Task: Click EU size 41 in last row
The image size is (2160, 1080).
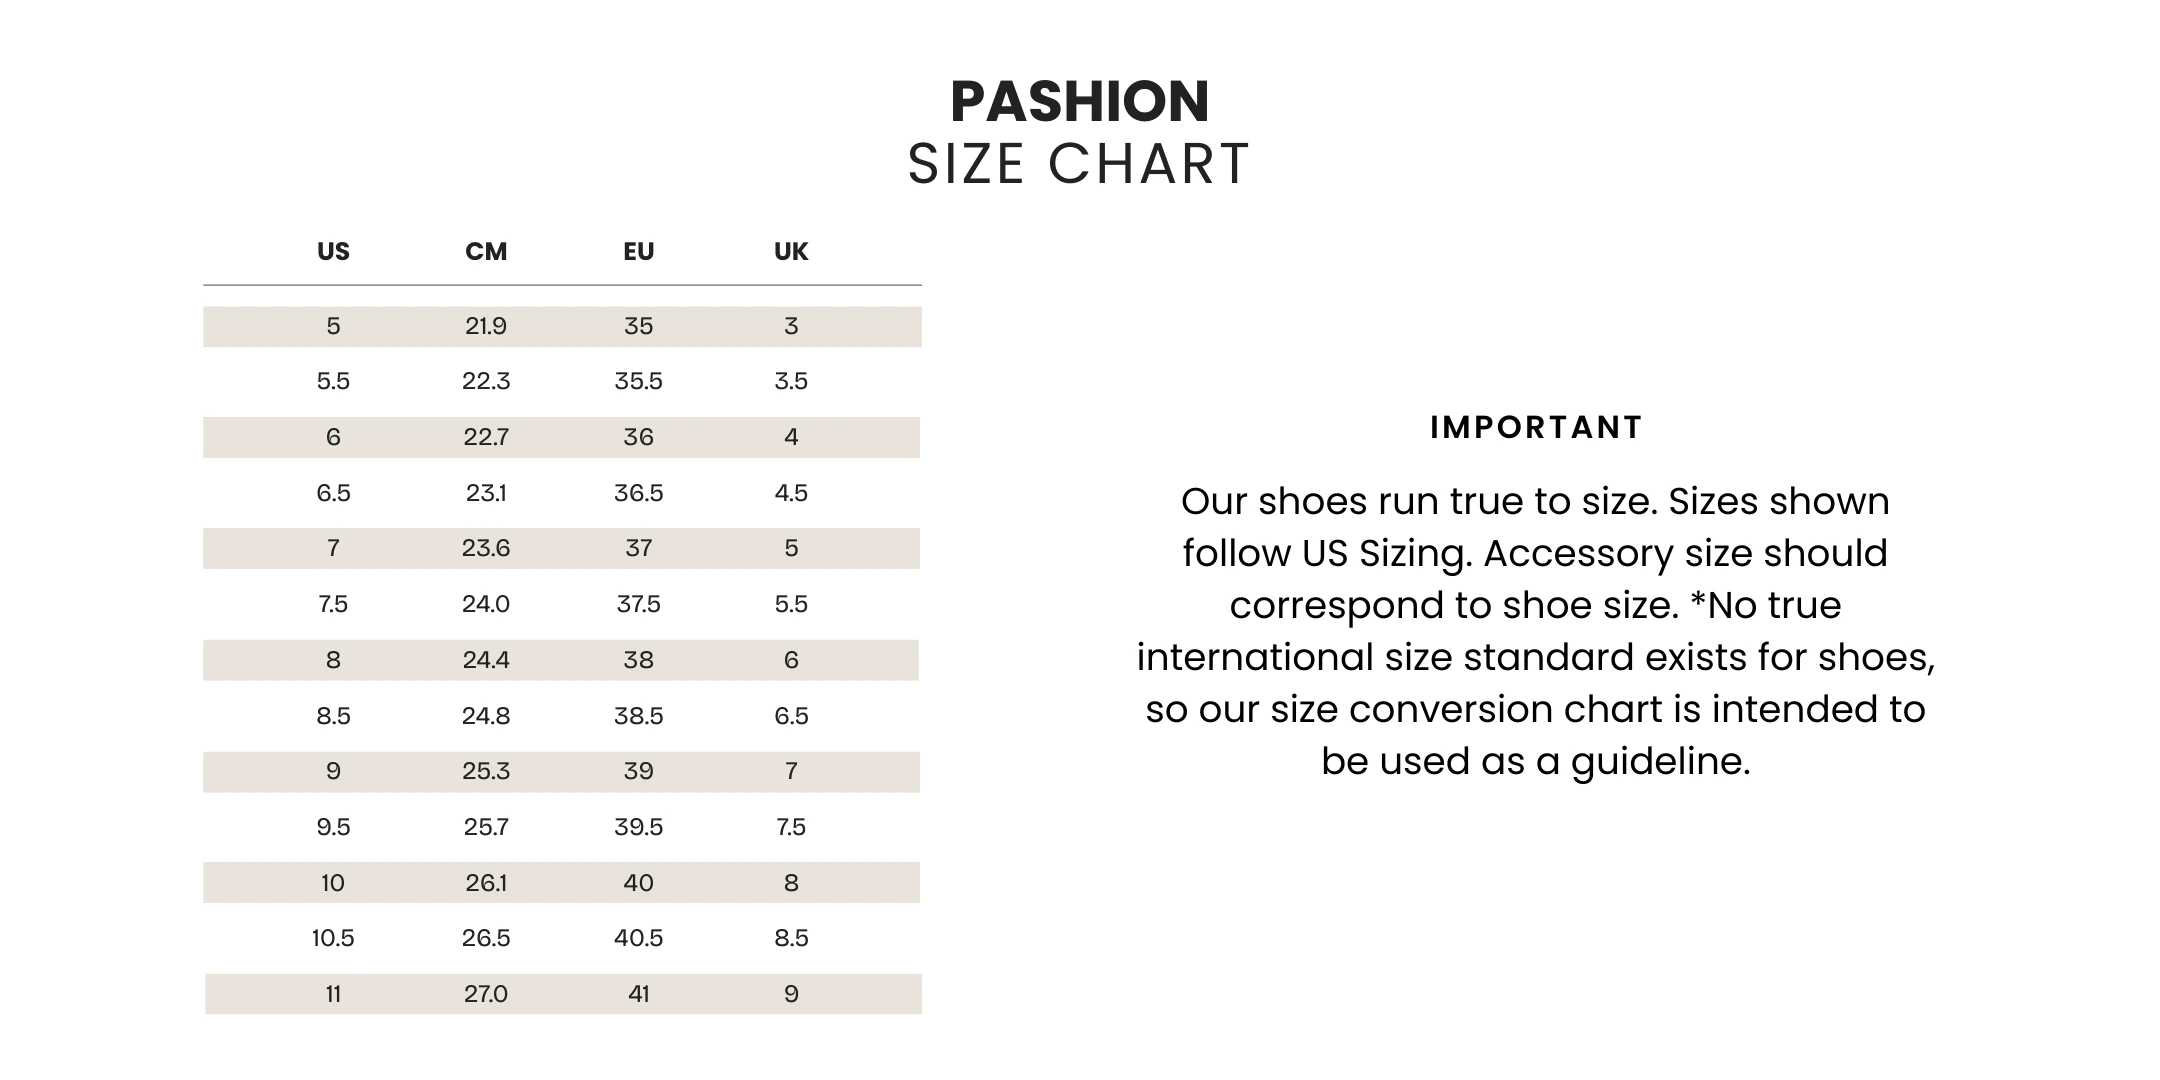Action: [638, 994]
